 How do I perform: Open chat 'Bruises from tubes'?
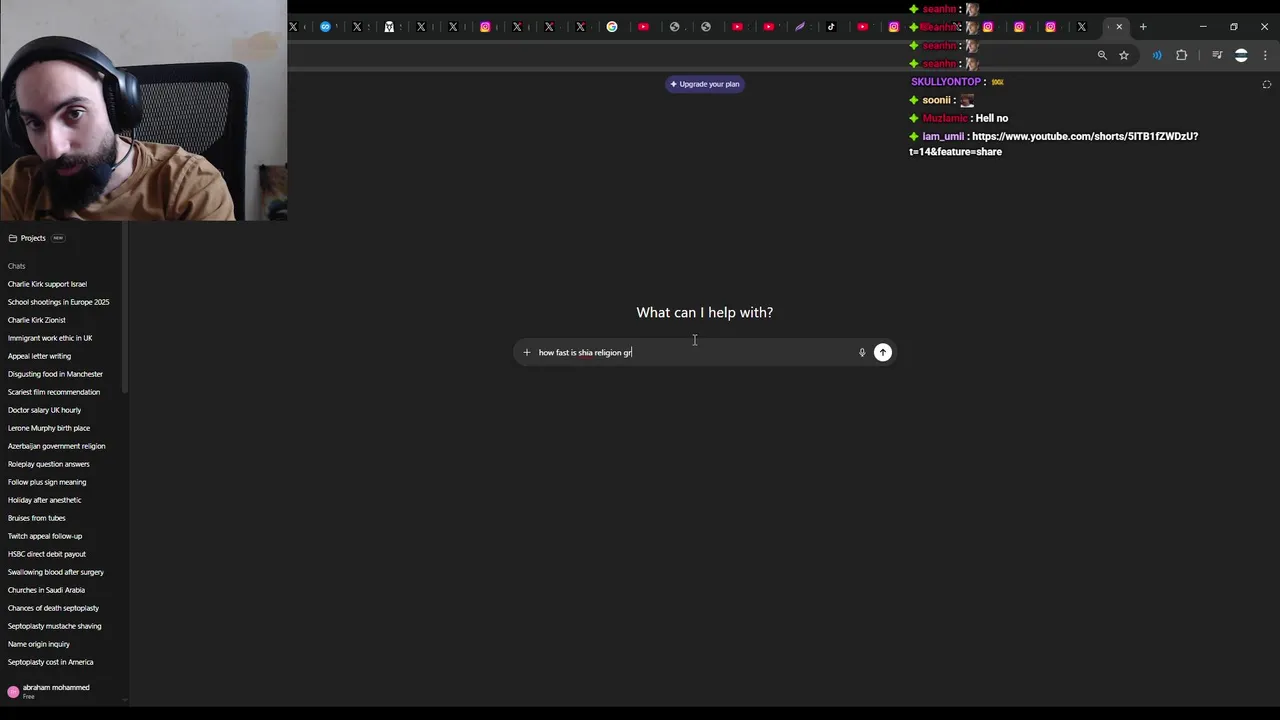[x=36, y=518]
